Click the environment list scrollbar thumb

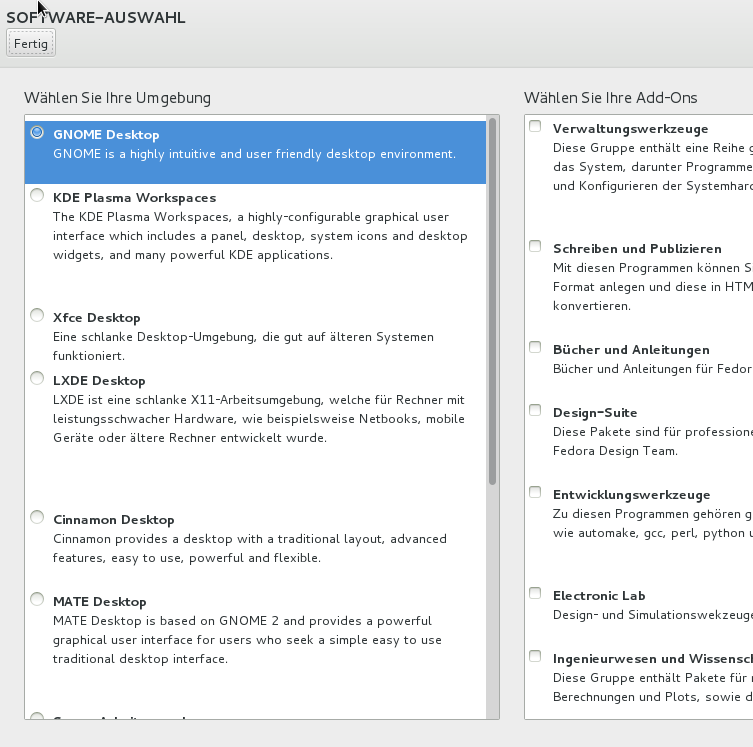point(492,301)
